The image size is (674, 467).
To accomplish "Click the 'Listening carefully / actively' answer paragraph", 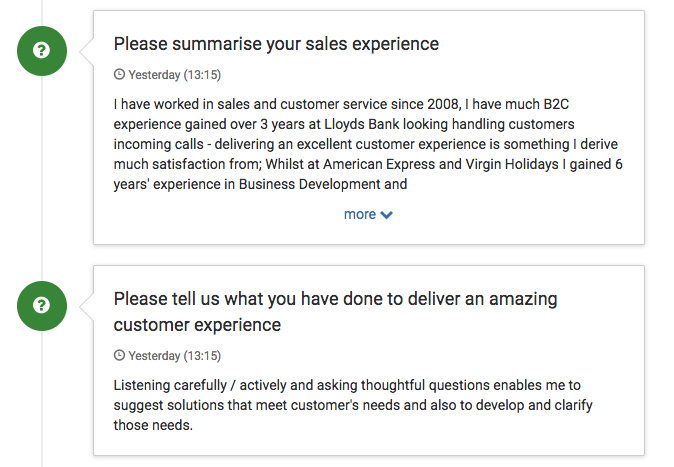I will [x=353, y=405].
